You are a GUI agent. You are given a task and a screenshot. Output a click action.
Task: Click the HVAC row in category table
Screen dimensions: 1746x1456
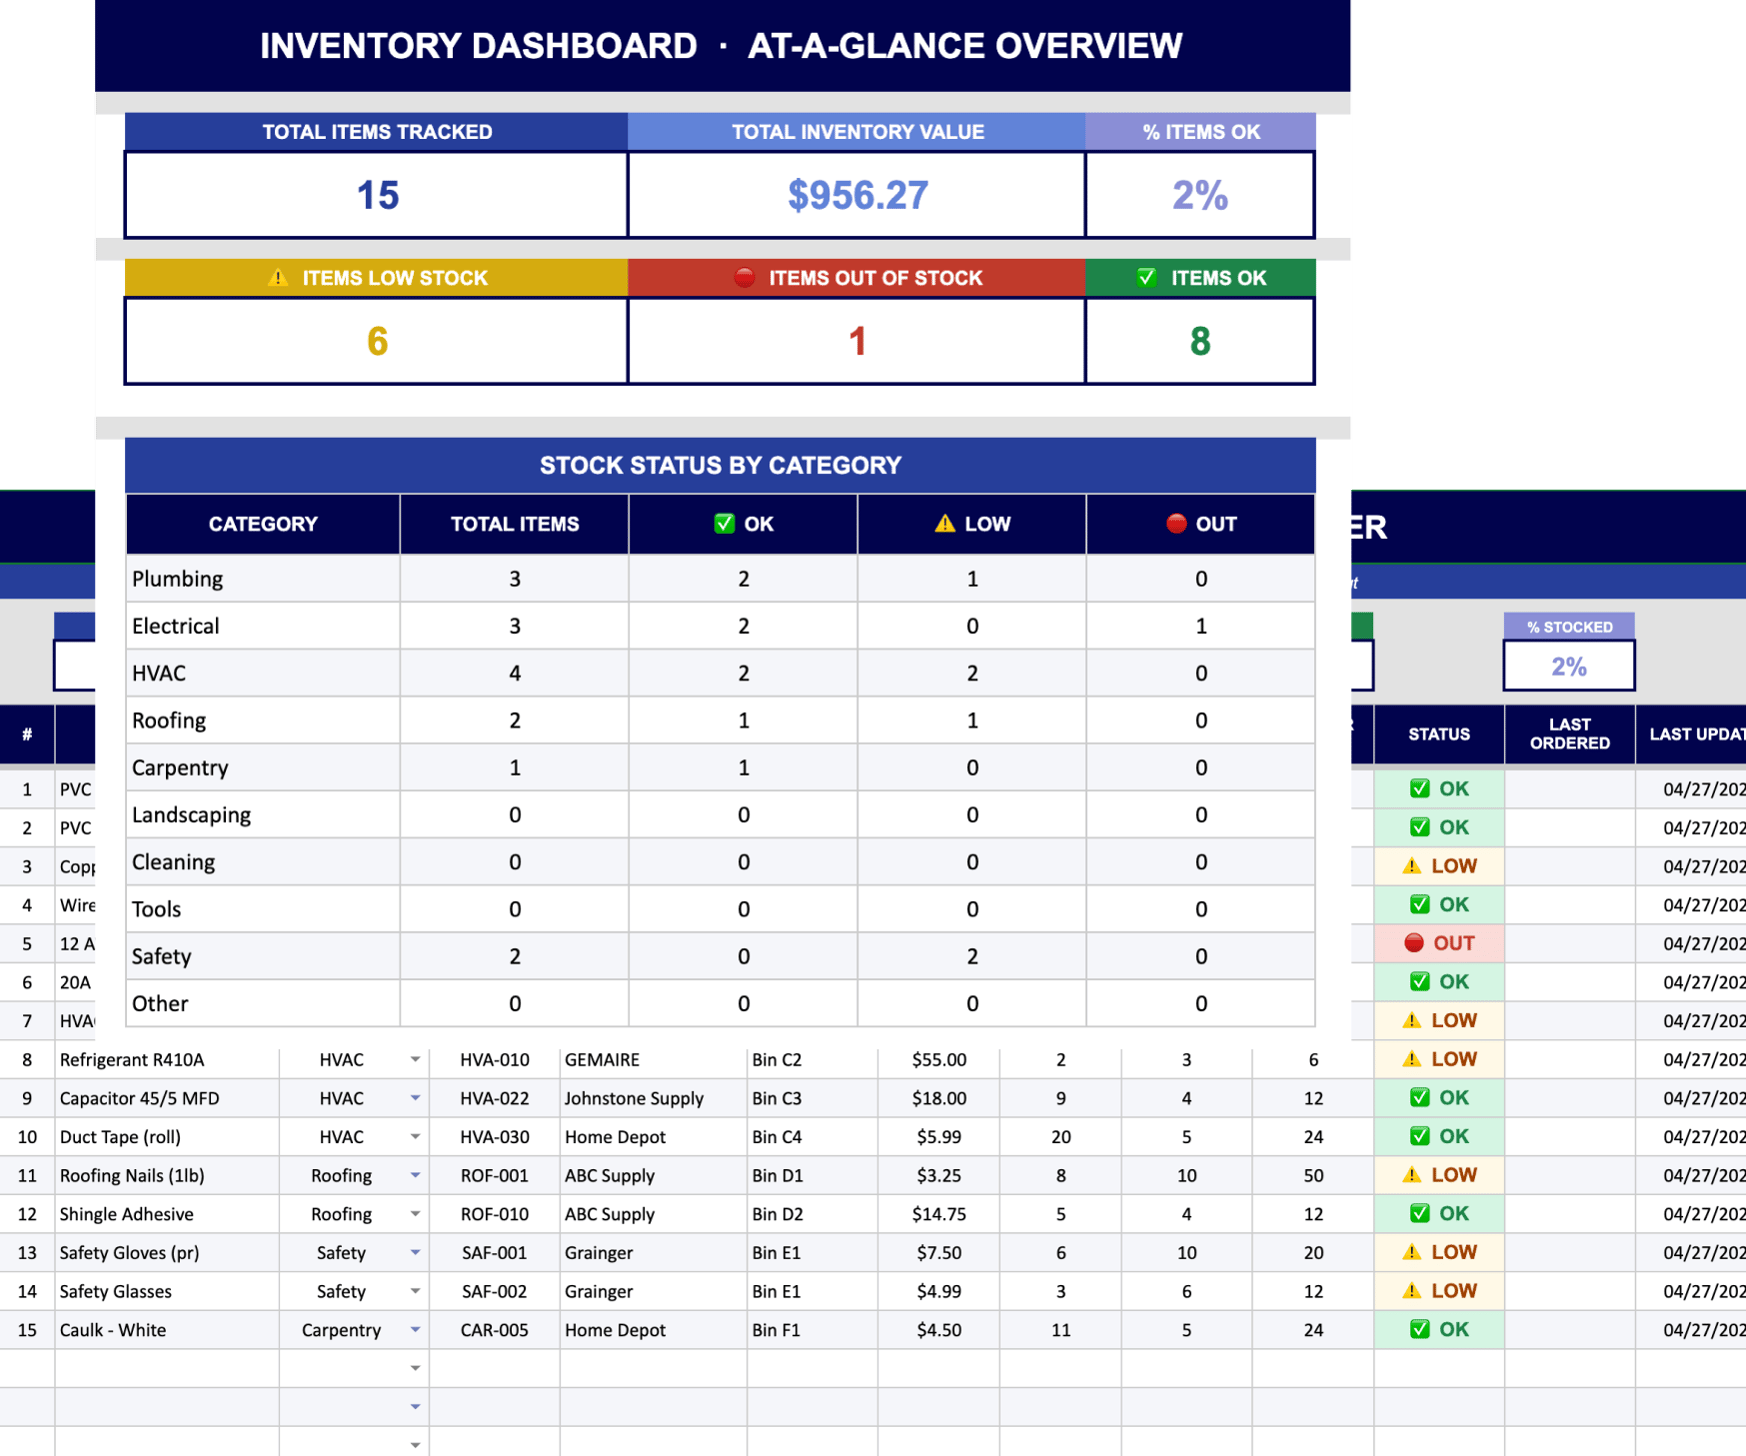(x=720, y=673)
